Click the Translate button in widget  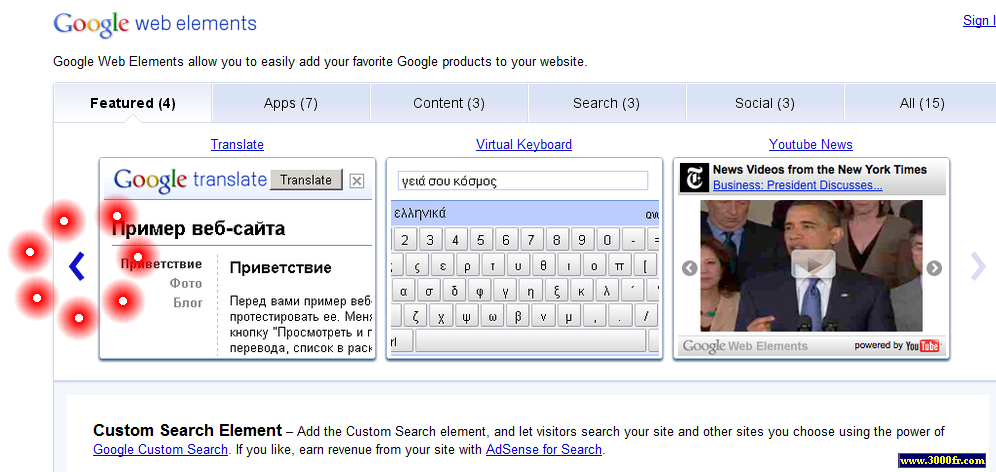[x=306, y=180]
